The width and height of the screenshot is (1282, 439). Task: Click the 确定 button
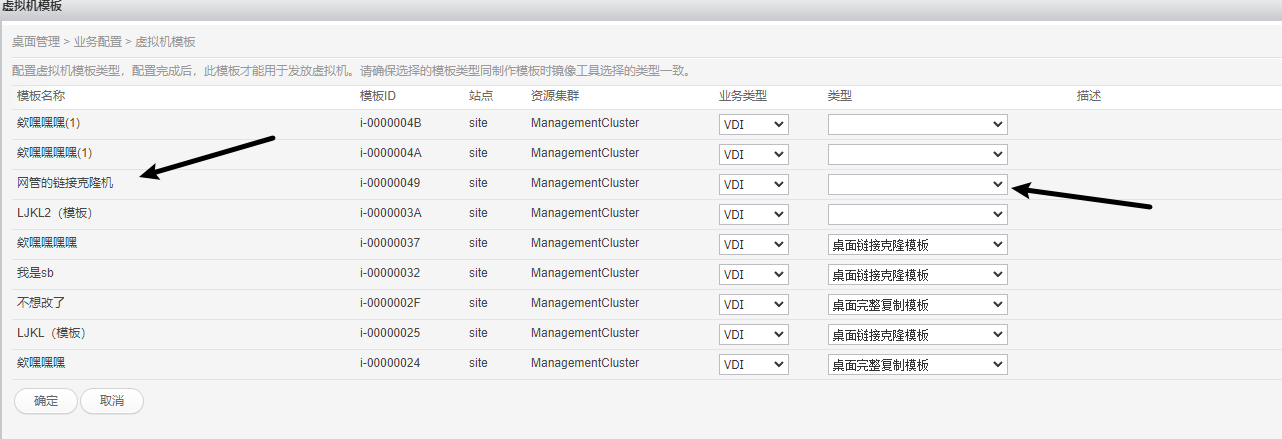click(x=46, y=401)
